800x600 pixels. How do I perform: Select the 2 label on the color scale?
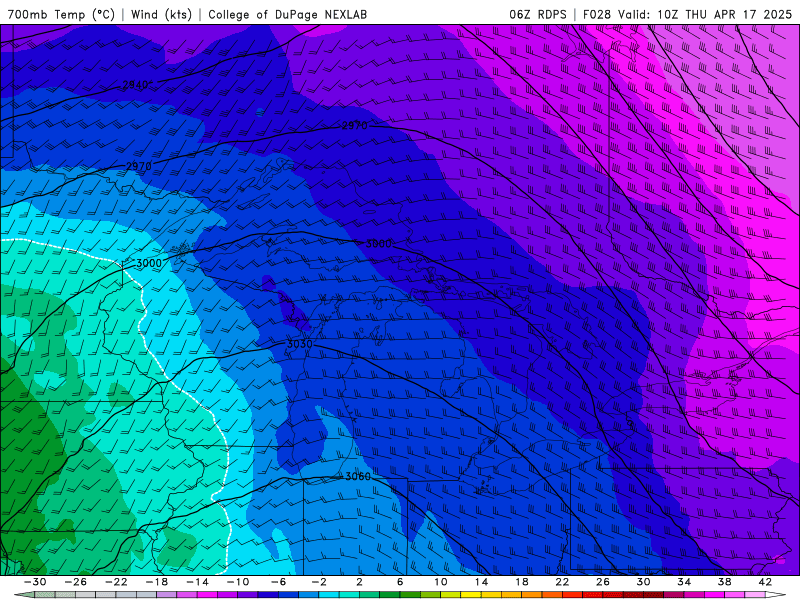[360, 582]
